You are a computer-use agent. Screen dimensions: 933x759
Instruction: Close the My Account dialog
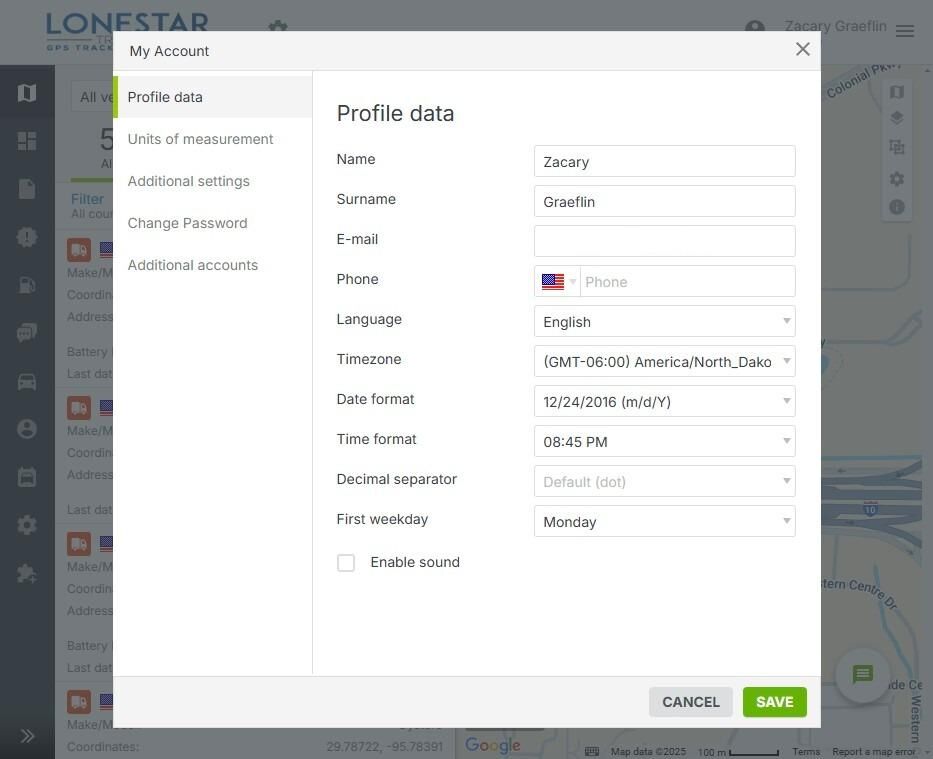click(x=802, y=49)
